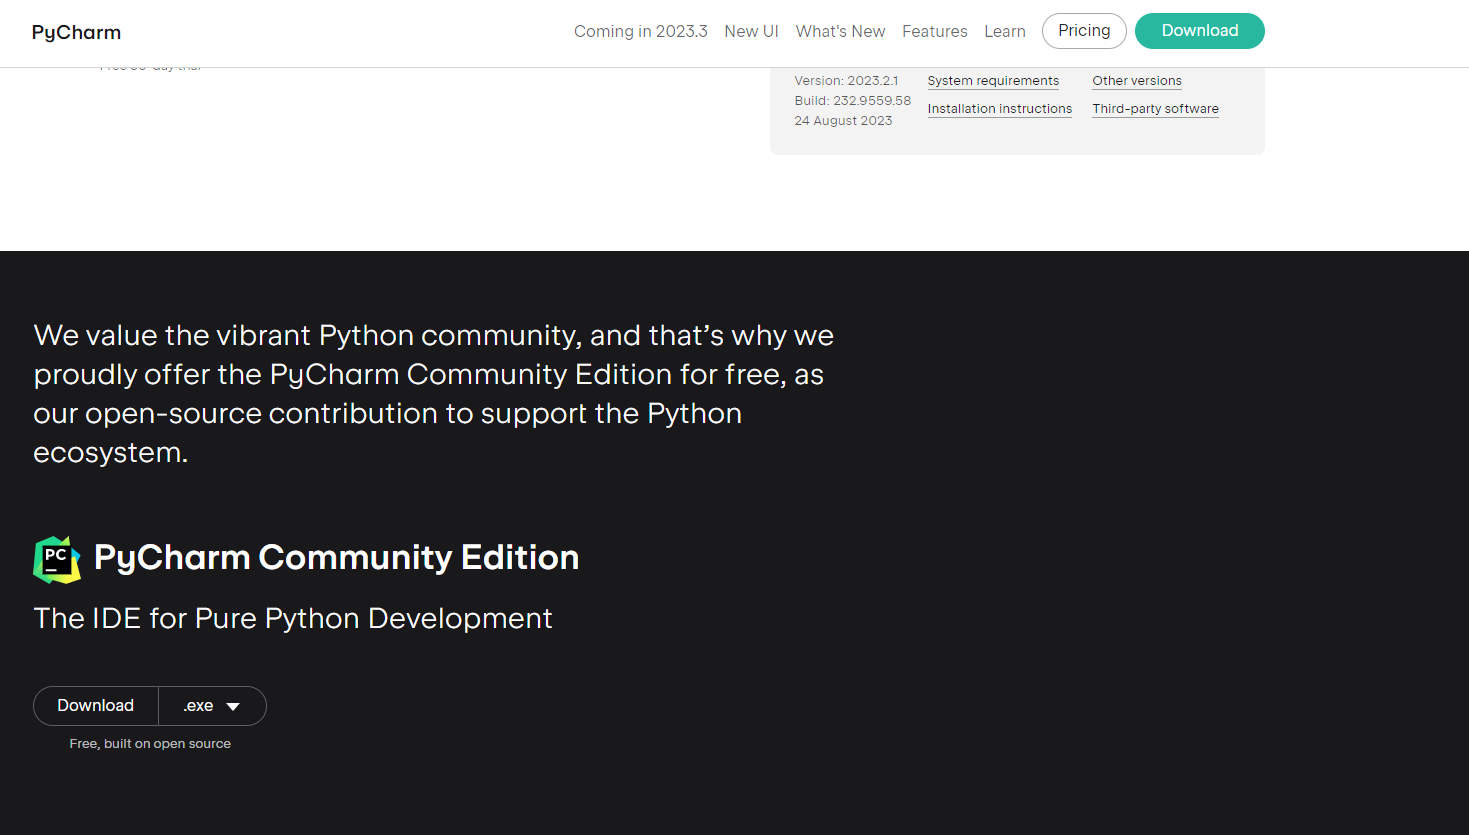The image size is (1469, 835).
Task: Click the 'Version: 2023.2.1' text
Action: [x=846, y=81]
